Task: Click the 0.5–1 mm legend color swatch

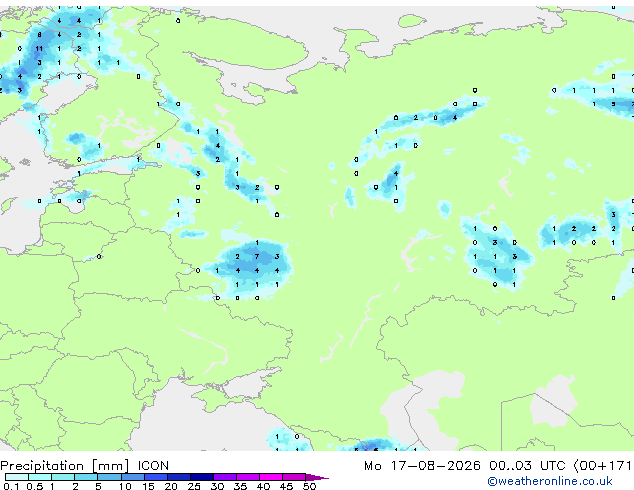Action: [x=40, y=477]
